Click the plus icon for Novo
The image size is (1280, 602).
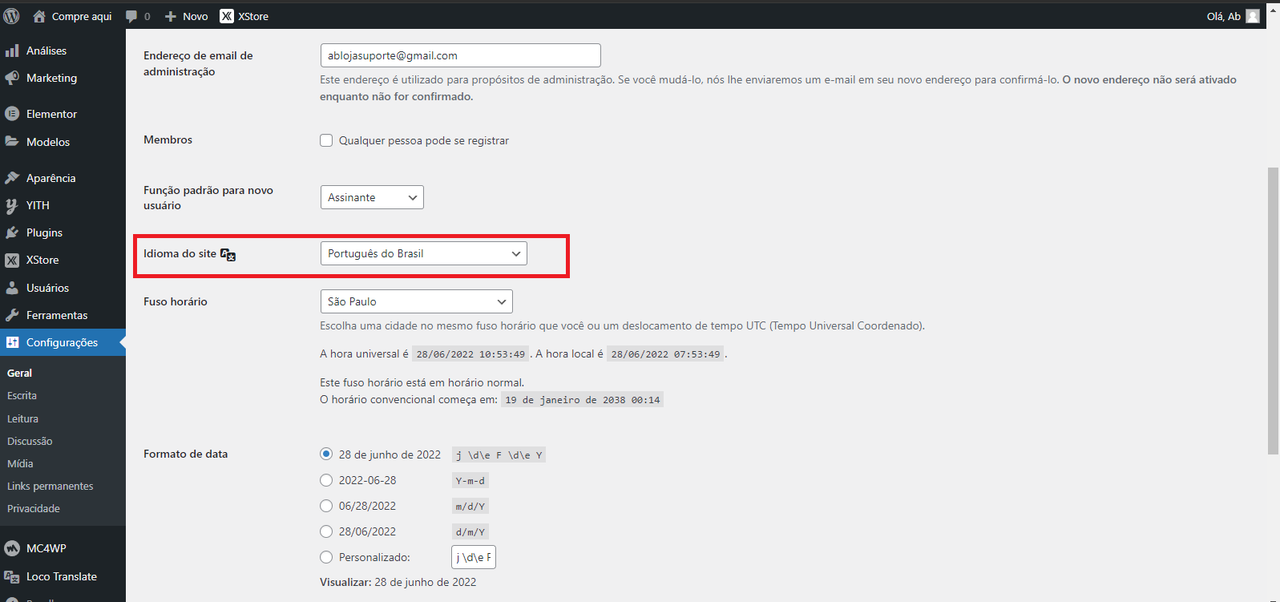pyautogui.click(x=170, y=16)
